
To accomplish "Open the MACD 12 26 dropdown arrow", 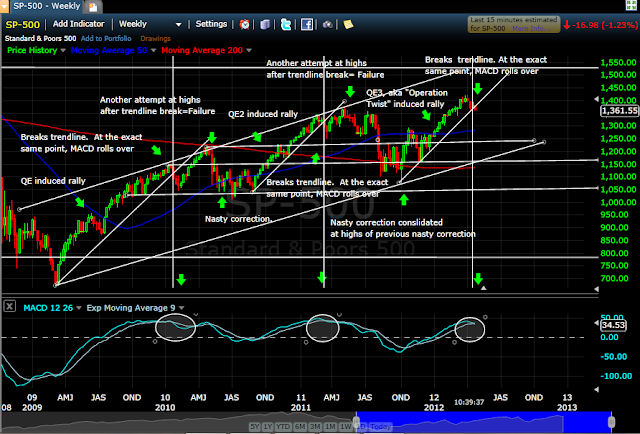I will (79, 308).
